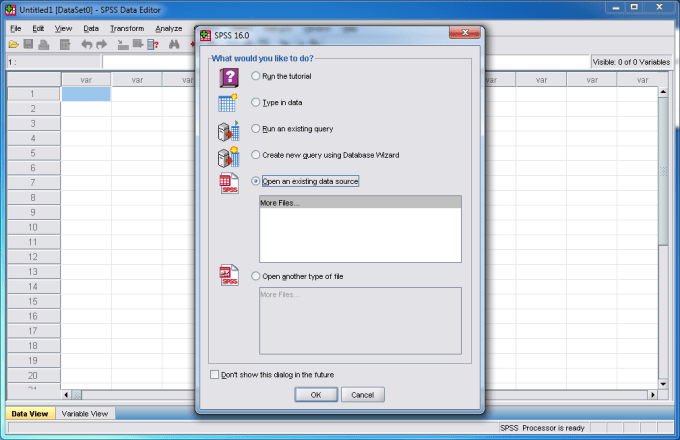Viewport: 680px width, 440px height.
Task: Select Create new query using Database Wizard
Action: (x=255, y=155)
